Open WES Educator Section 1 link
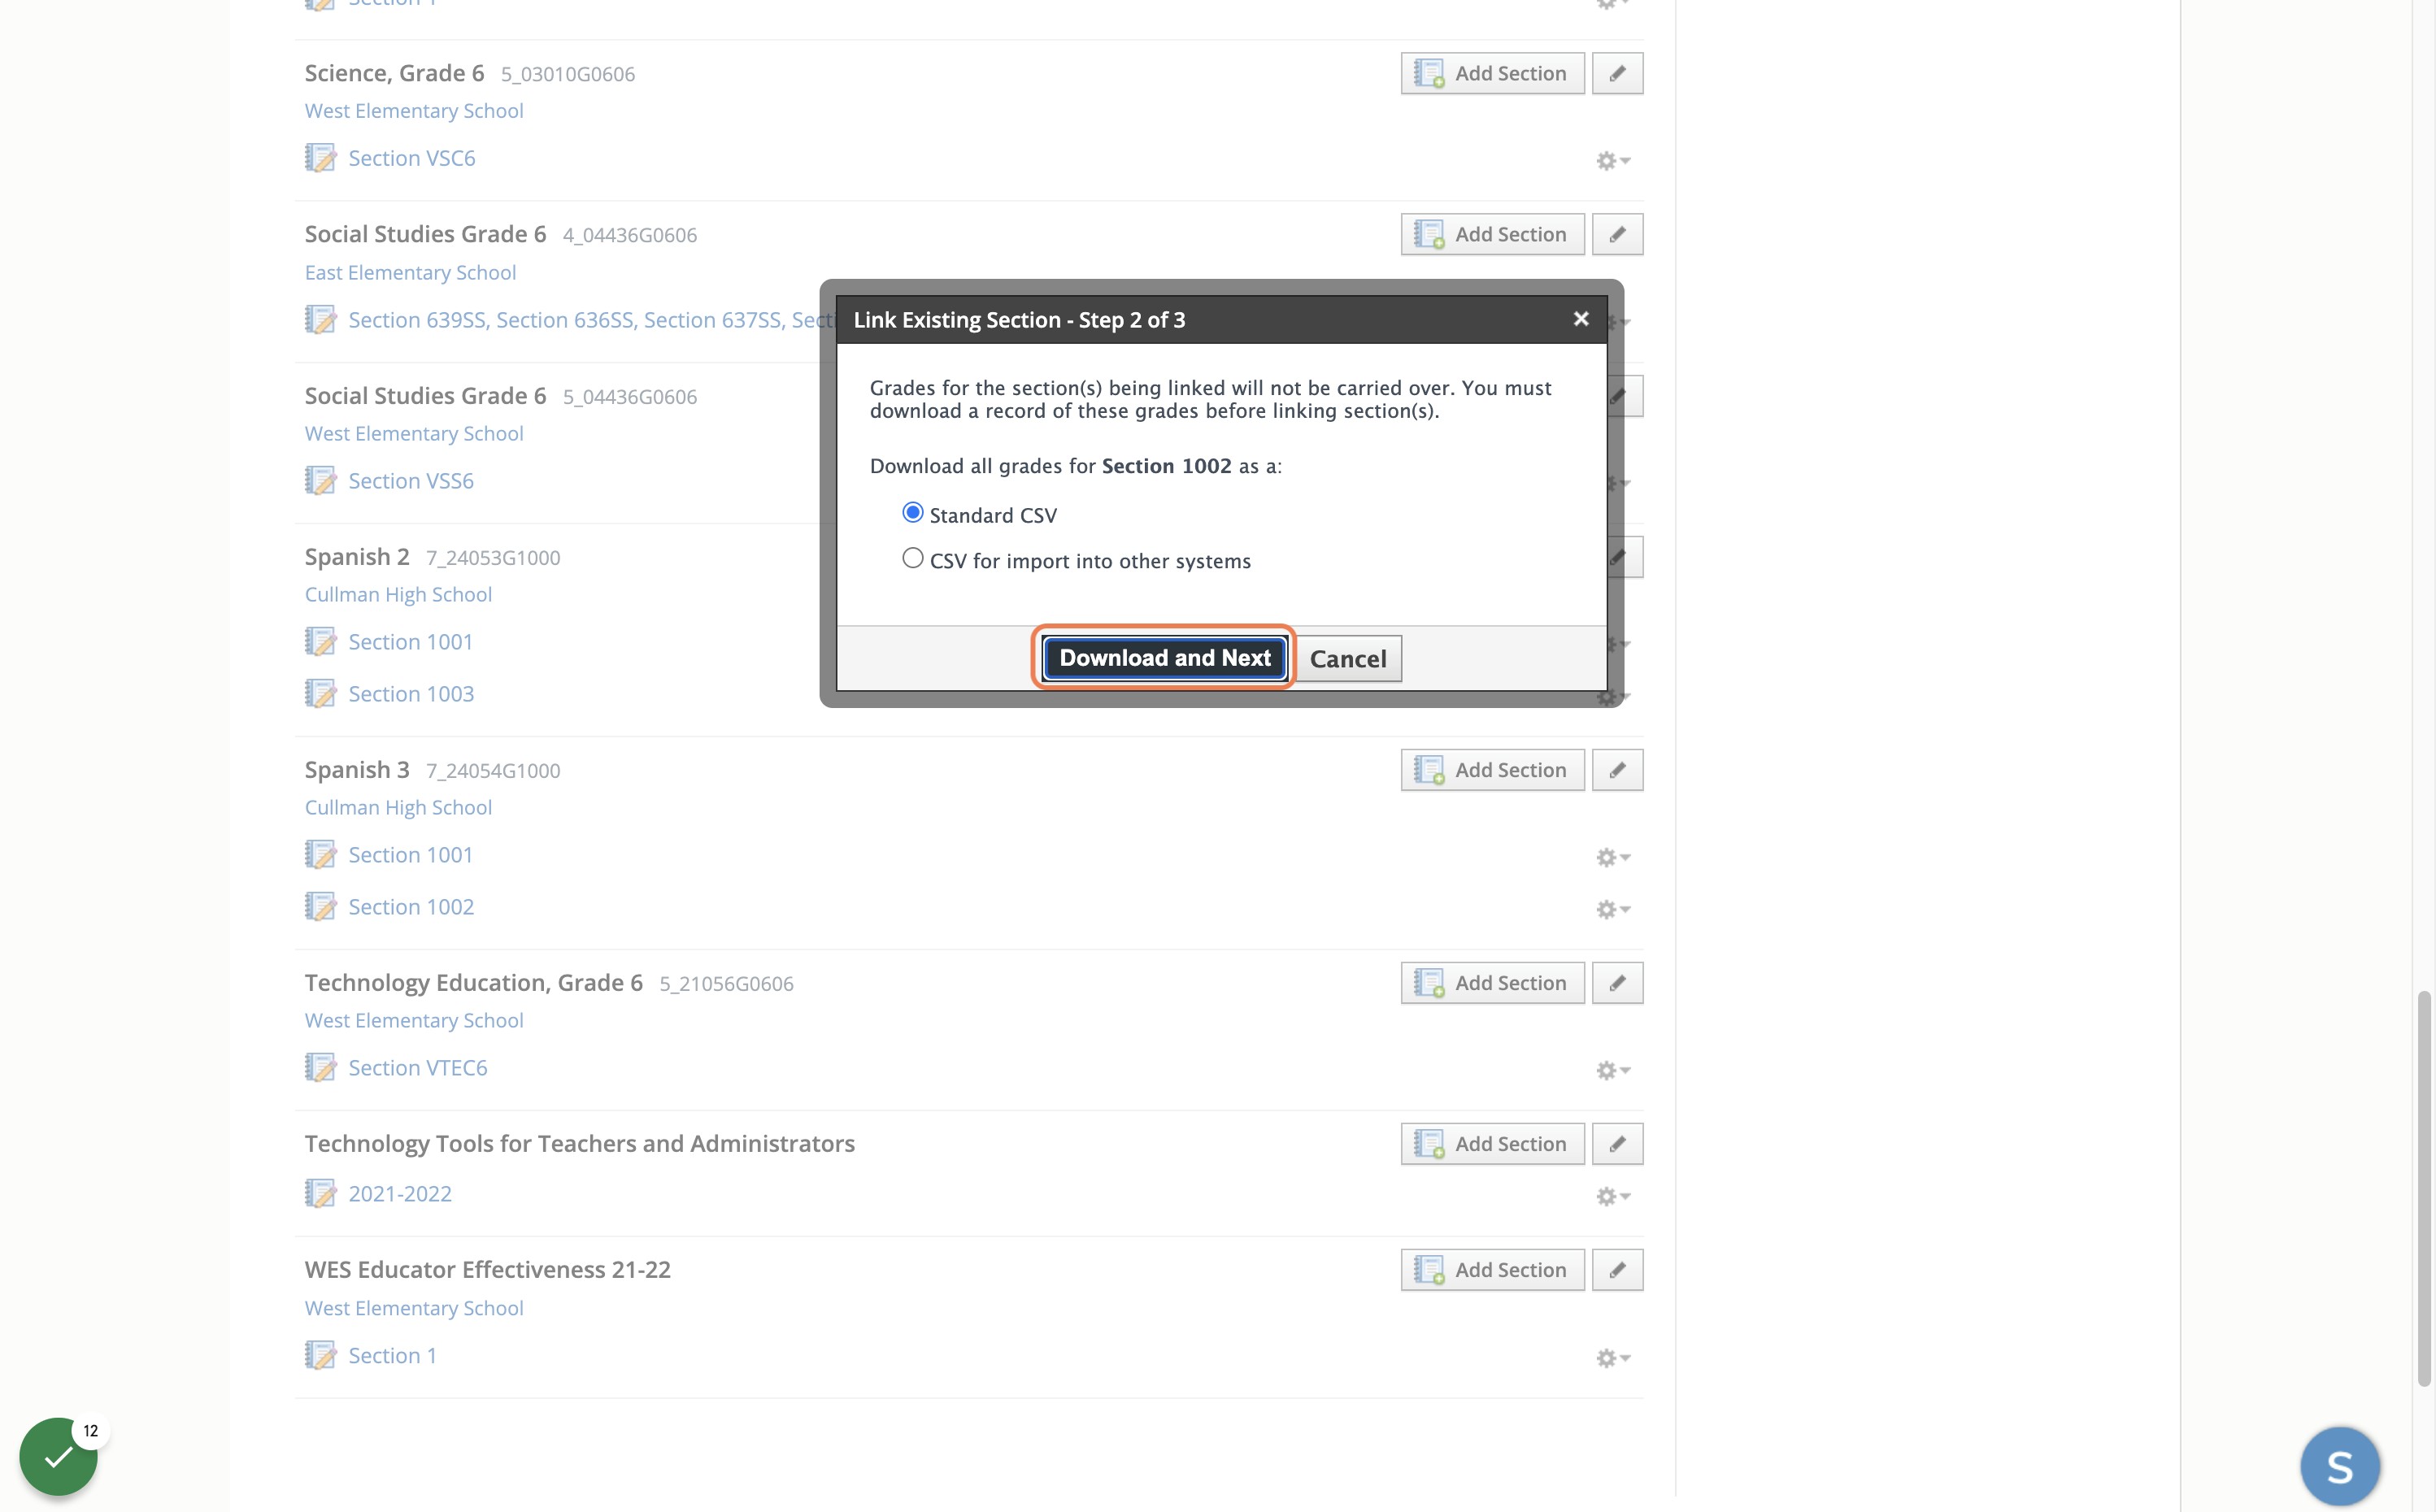The width and height of the screenshot is (2436, 1512). click(392, 1356)
